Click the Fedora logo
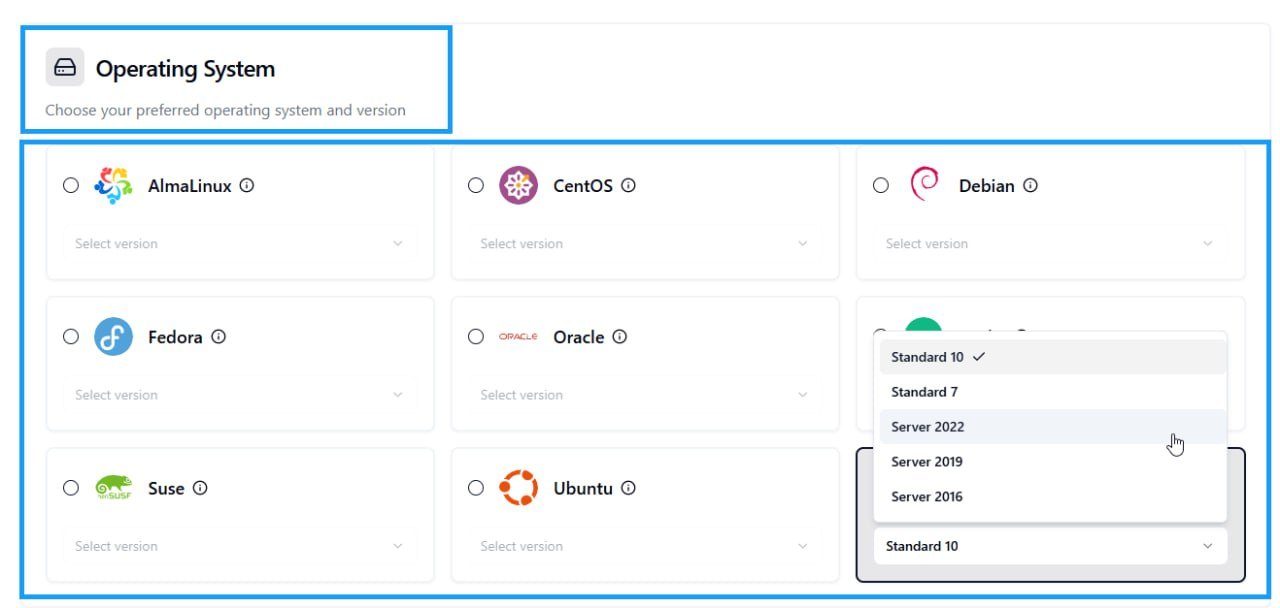Image resolution: width=1280 pixels, height=608 pixels. click(x=113, y=336)
